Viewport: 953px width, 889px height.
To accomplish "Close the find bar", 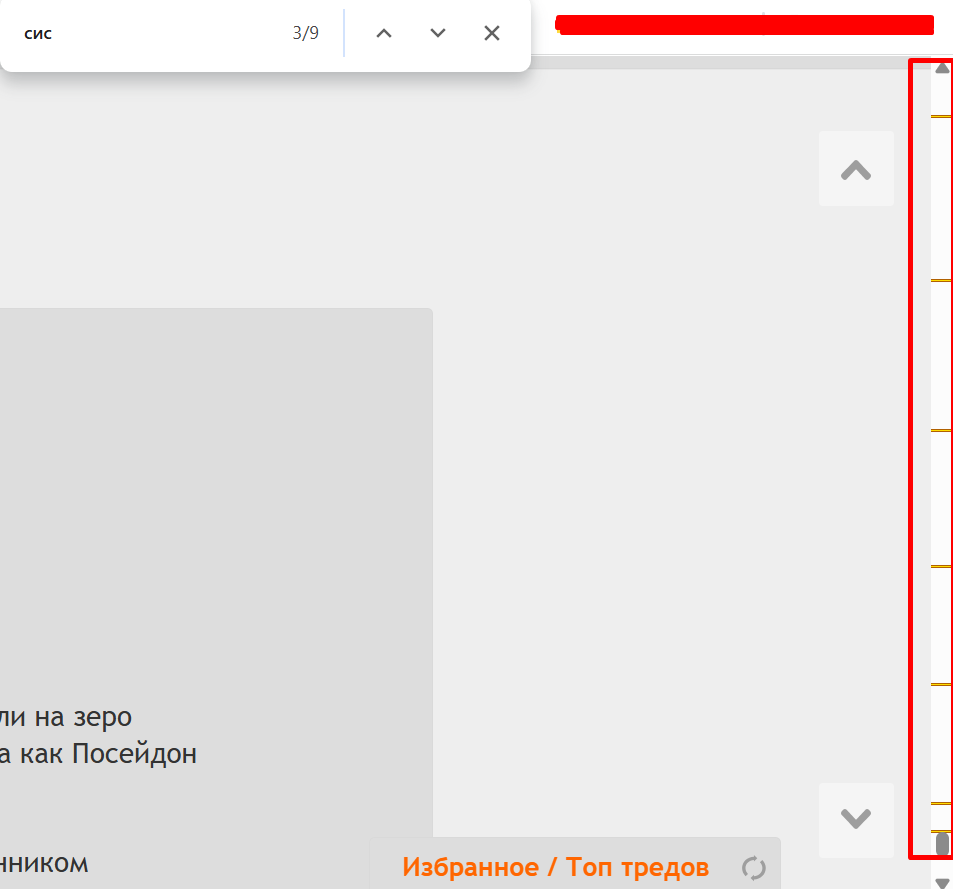I will 492,33.
